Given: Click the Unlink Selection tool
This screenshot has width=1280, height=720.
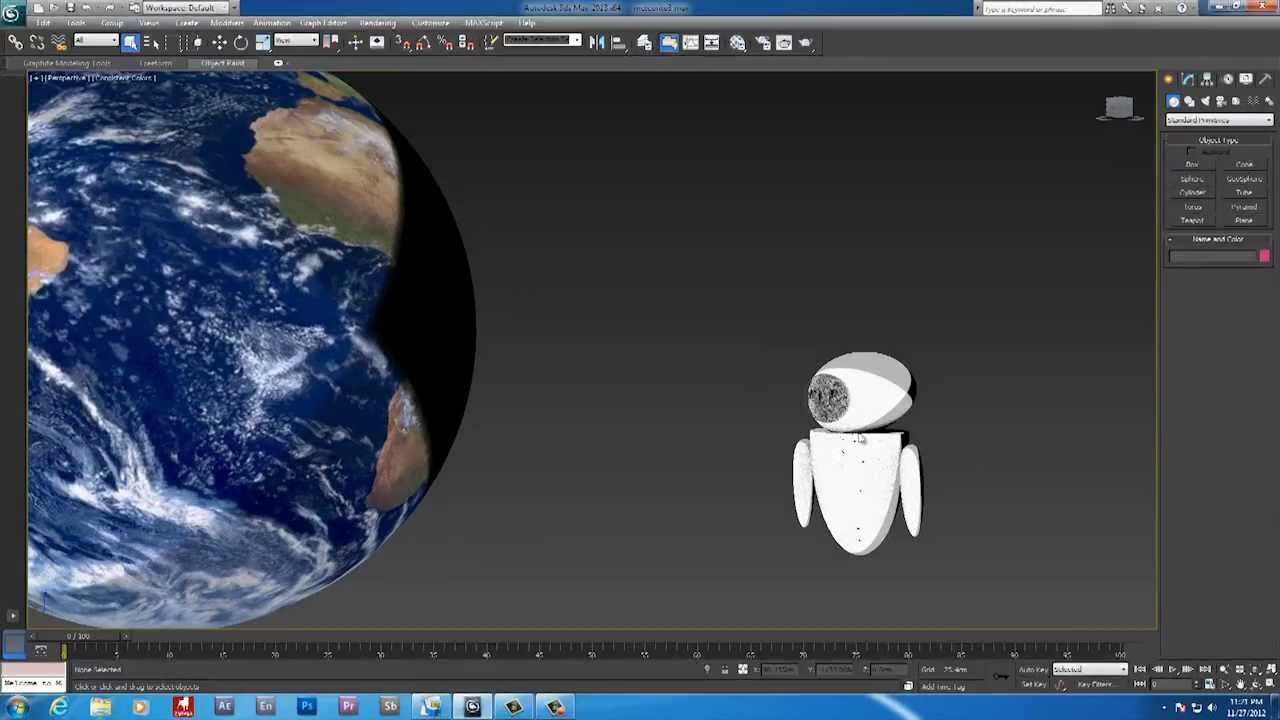Looking at the screenshot, I should [37, 42].
